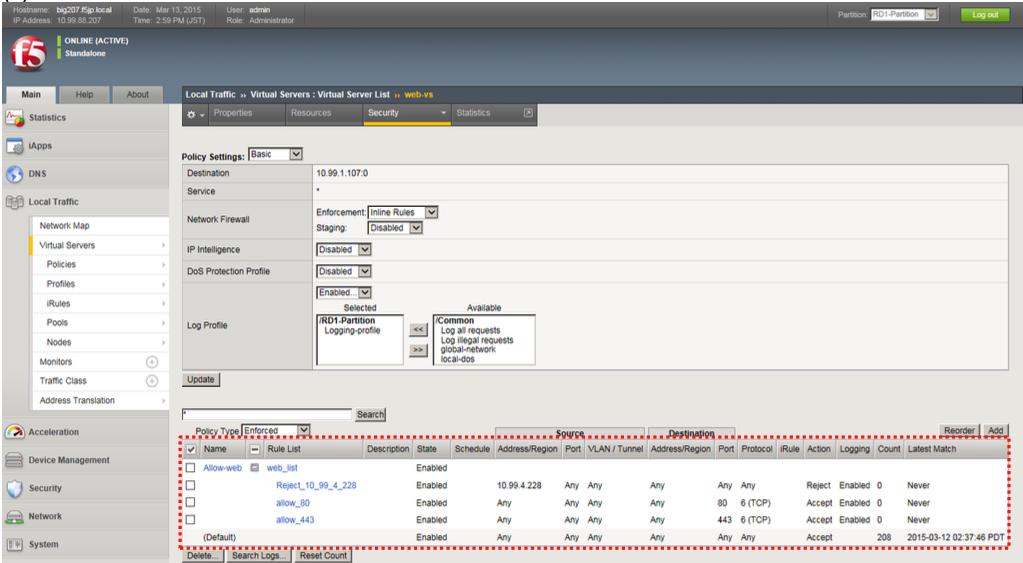Check the allow_443 rule checkbox
1023x563 pixels.
click(x=191, y=520)
